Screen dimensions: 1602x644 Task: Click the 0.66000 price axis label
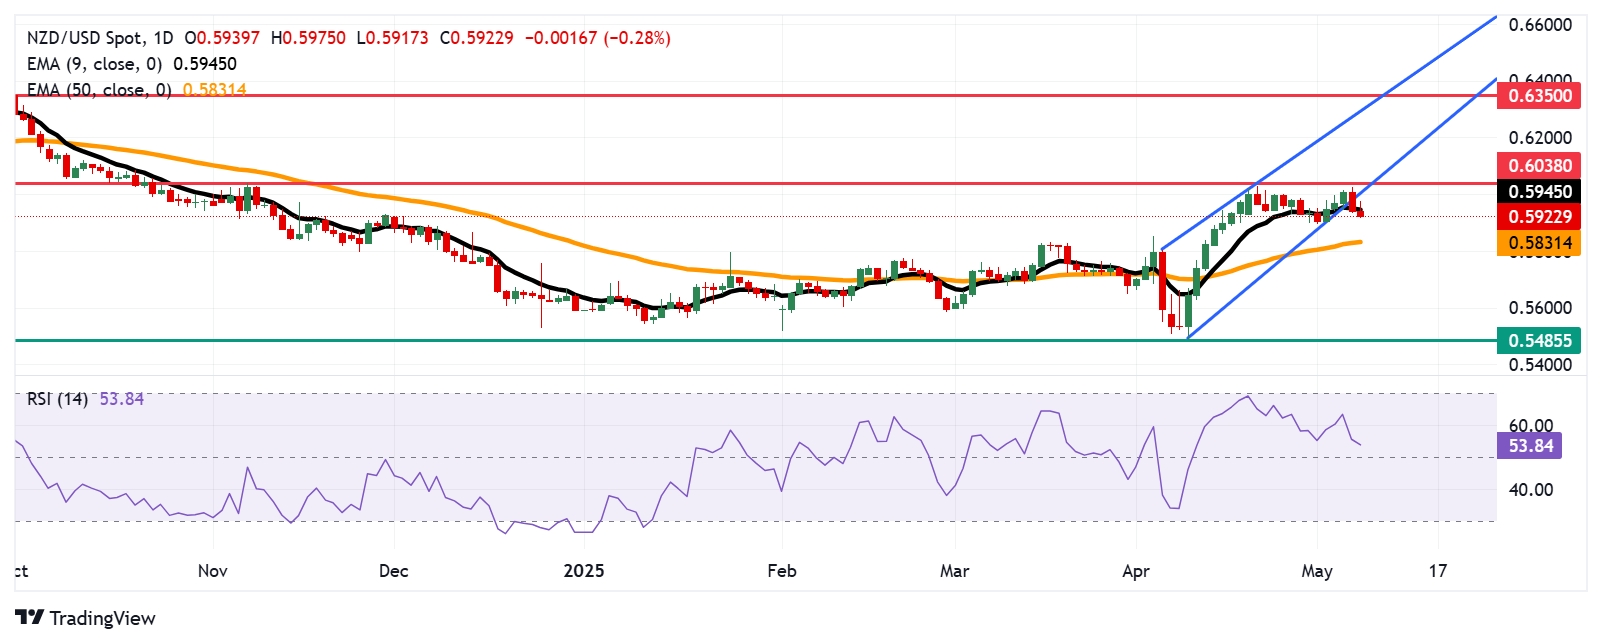coord(1540,25)
